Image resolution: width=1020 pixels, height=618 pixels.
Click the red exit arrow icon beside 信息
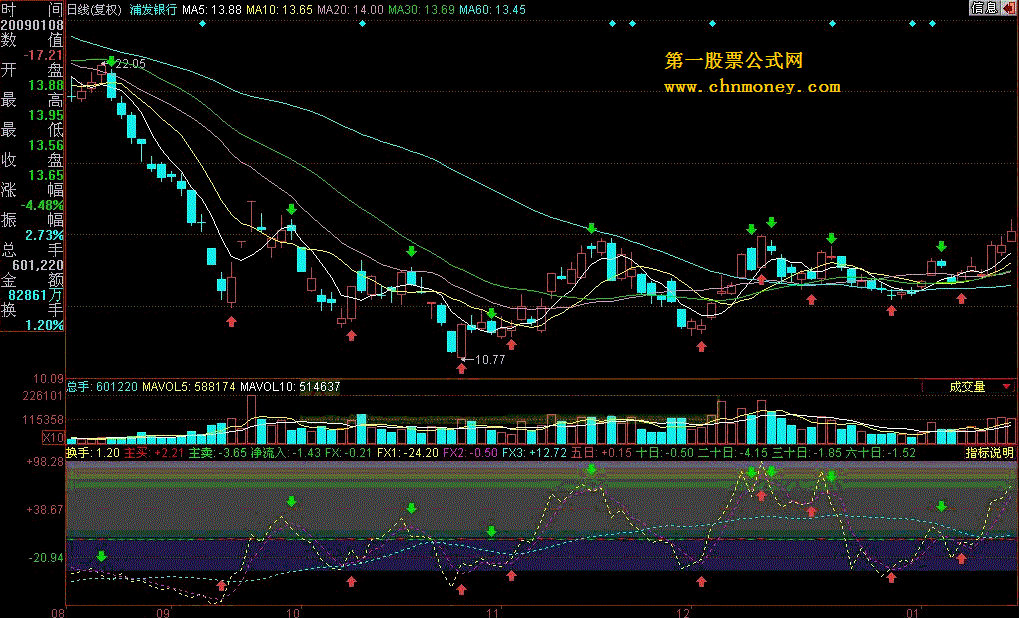click(x=1008, y=8)
